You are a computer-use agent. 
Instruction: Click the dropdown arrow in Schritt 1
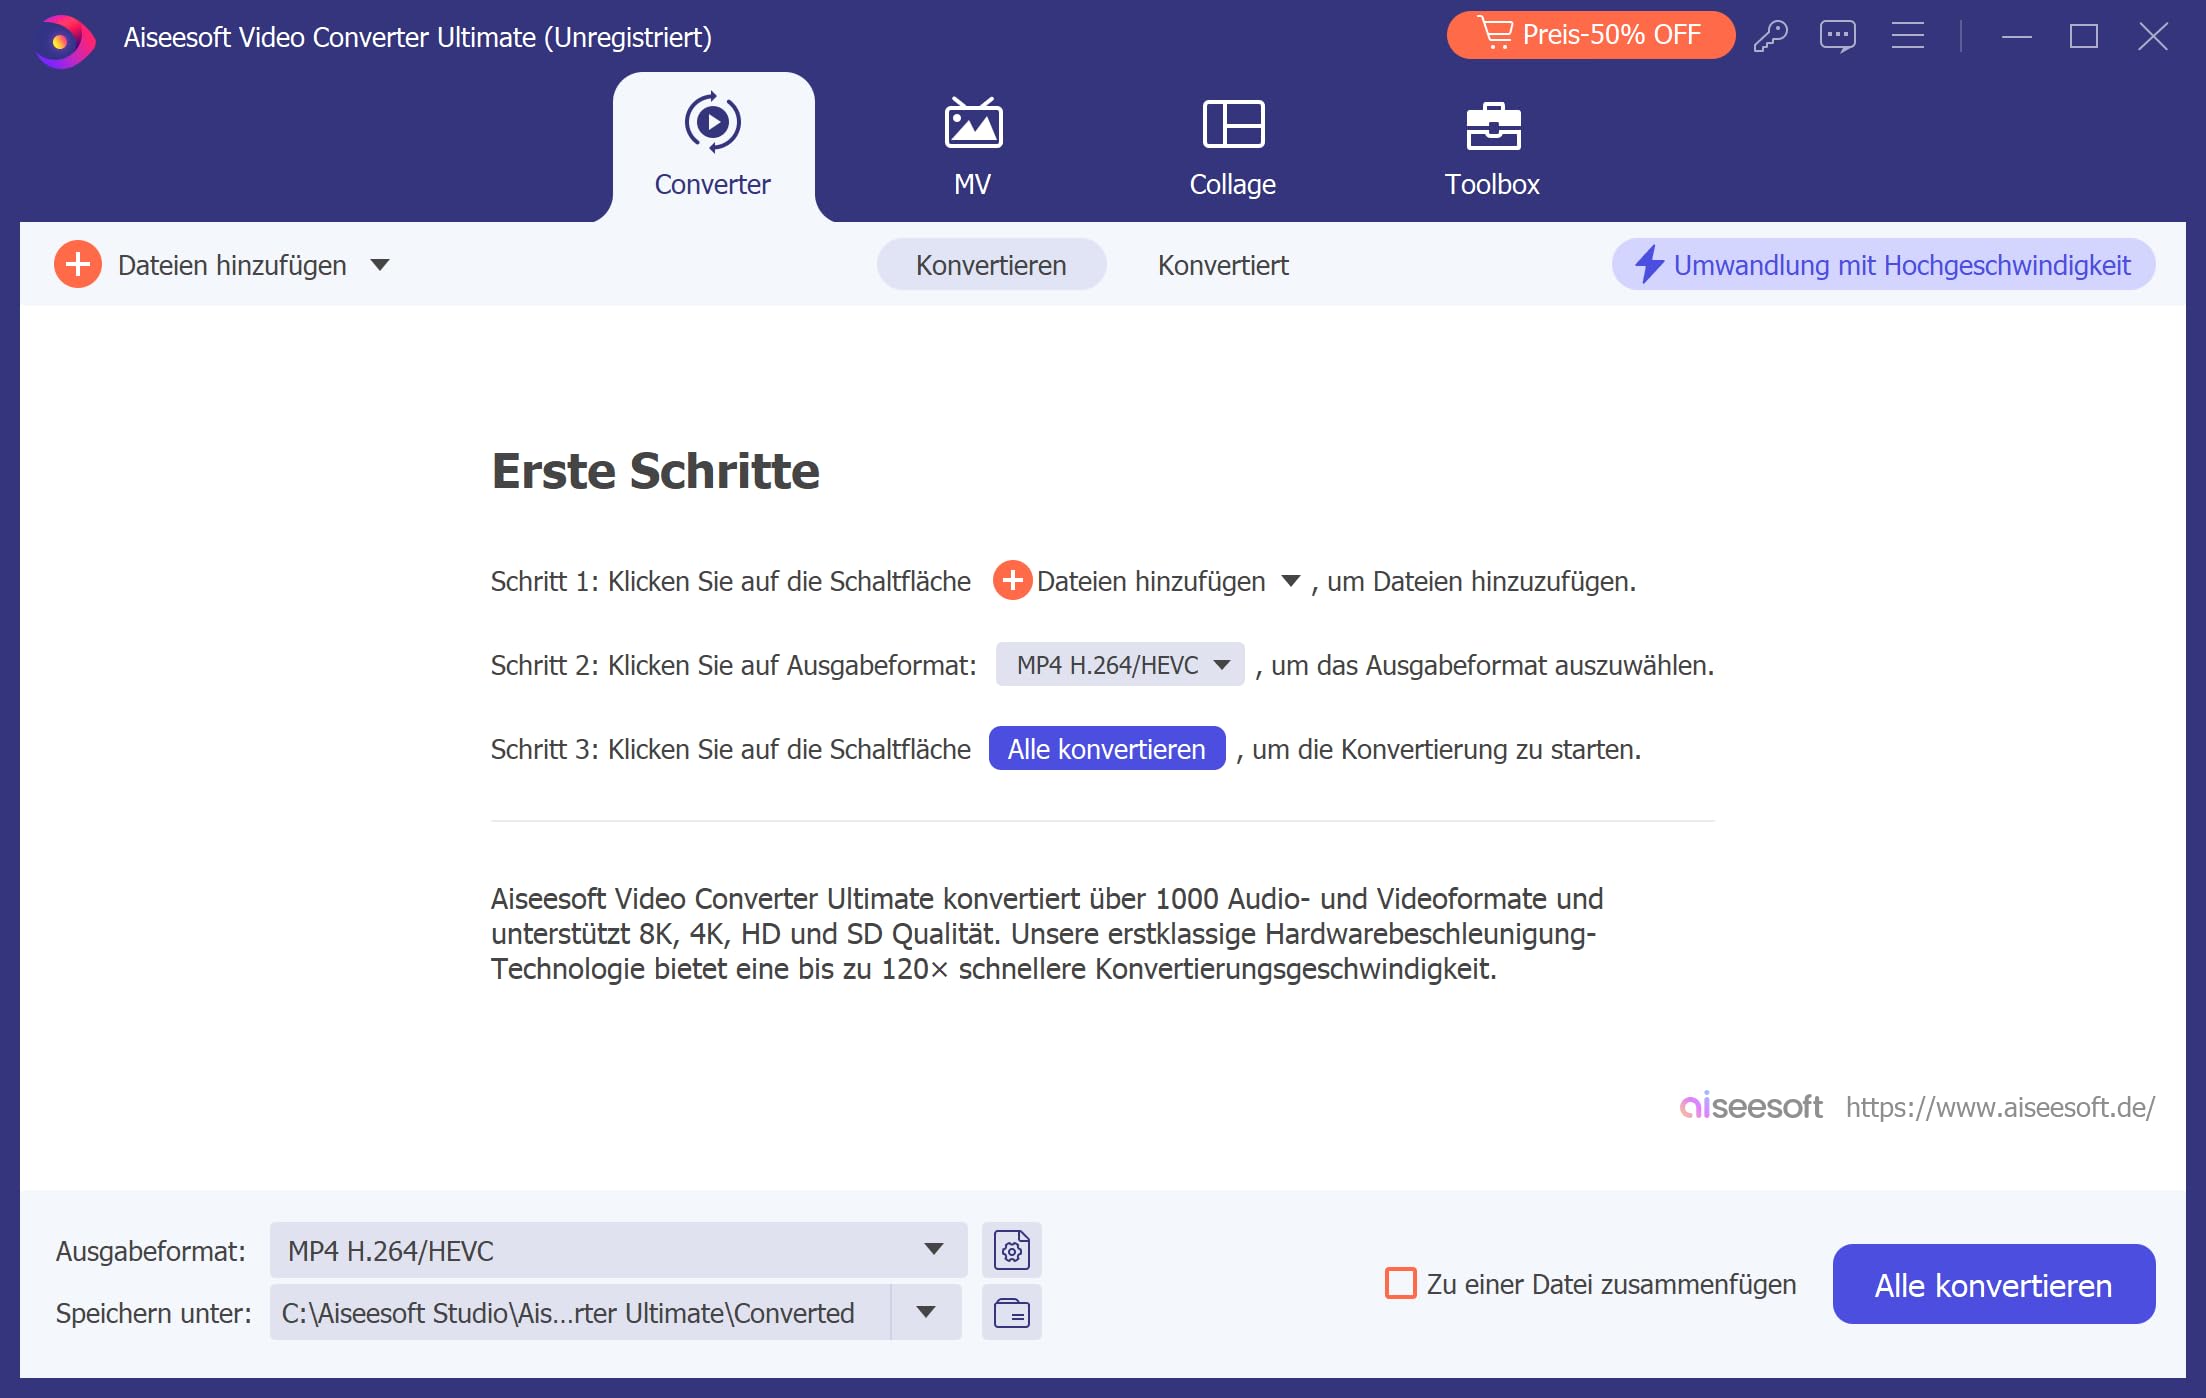(1290, 581)
